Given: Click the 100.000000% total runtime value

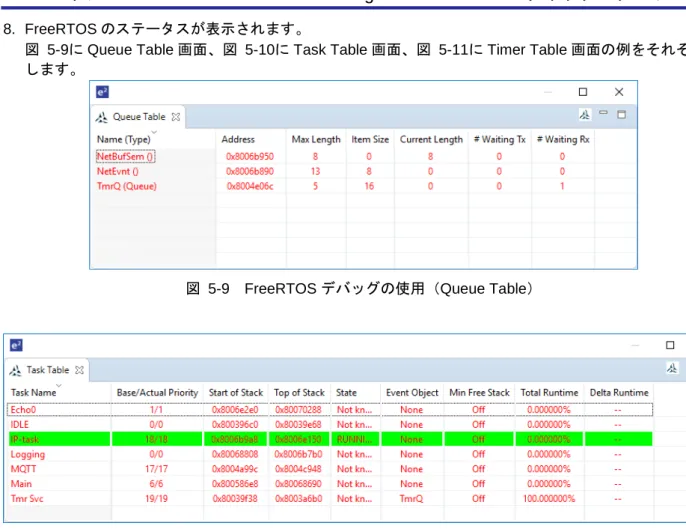Looking at the screenshot, I should click(x=549, y=499).
